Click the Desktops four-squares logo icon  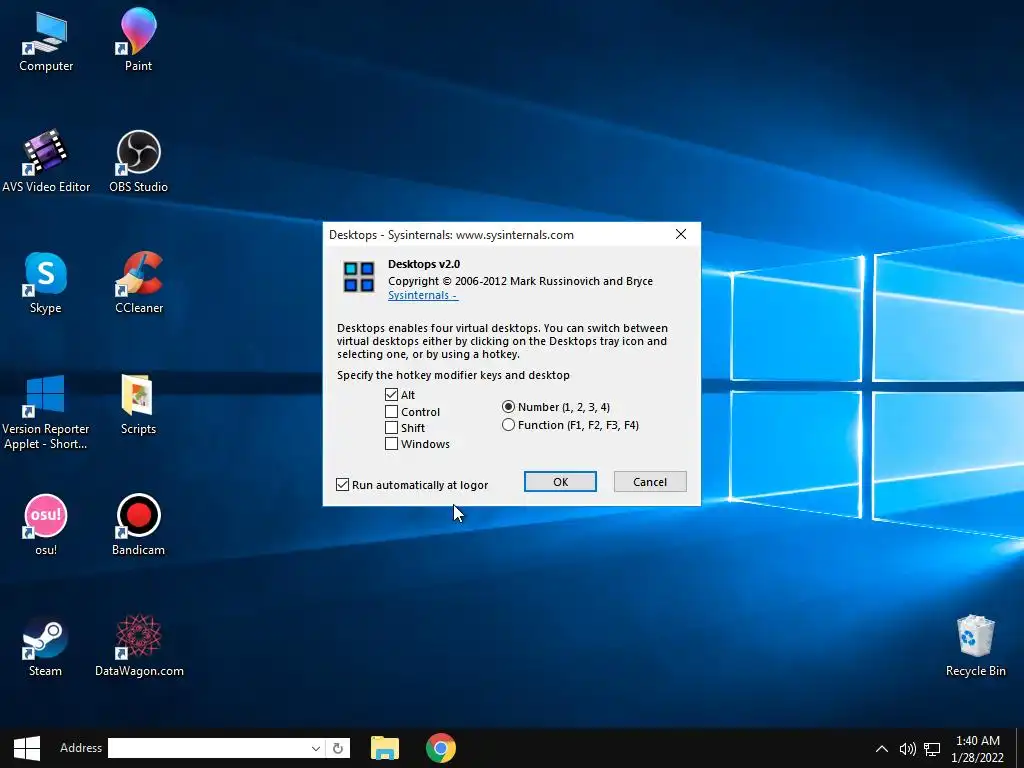[x=359, y=277]
